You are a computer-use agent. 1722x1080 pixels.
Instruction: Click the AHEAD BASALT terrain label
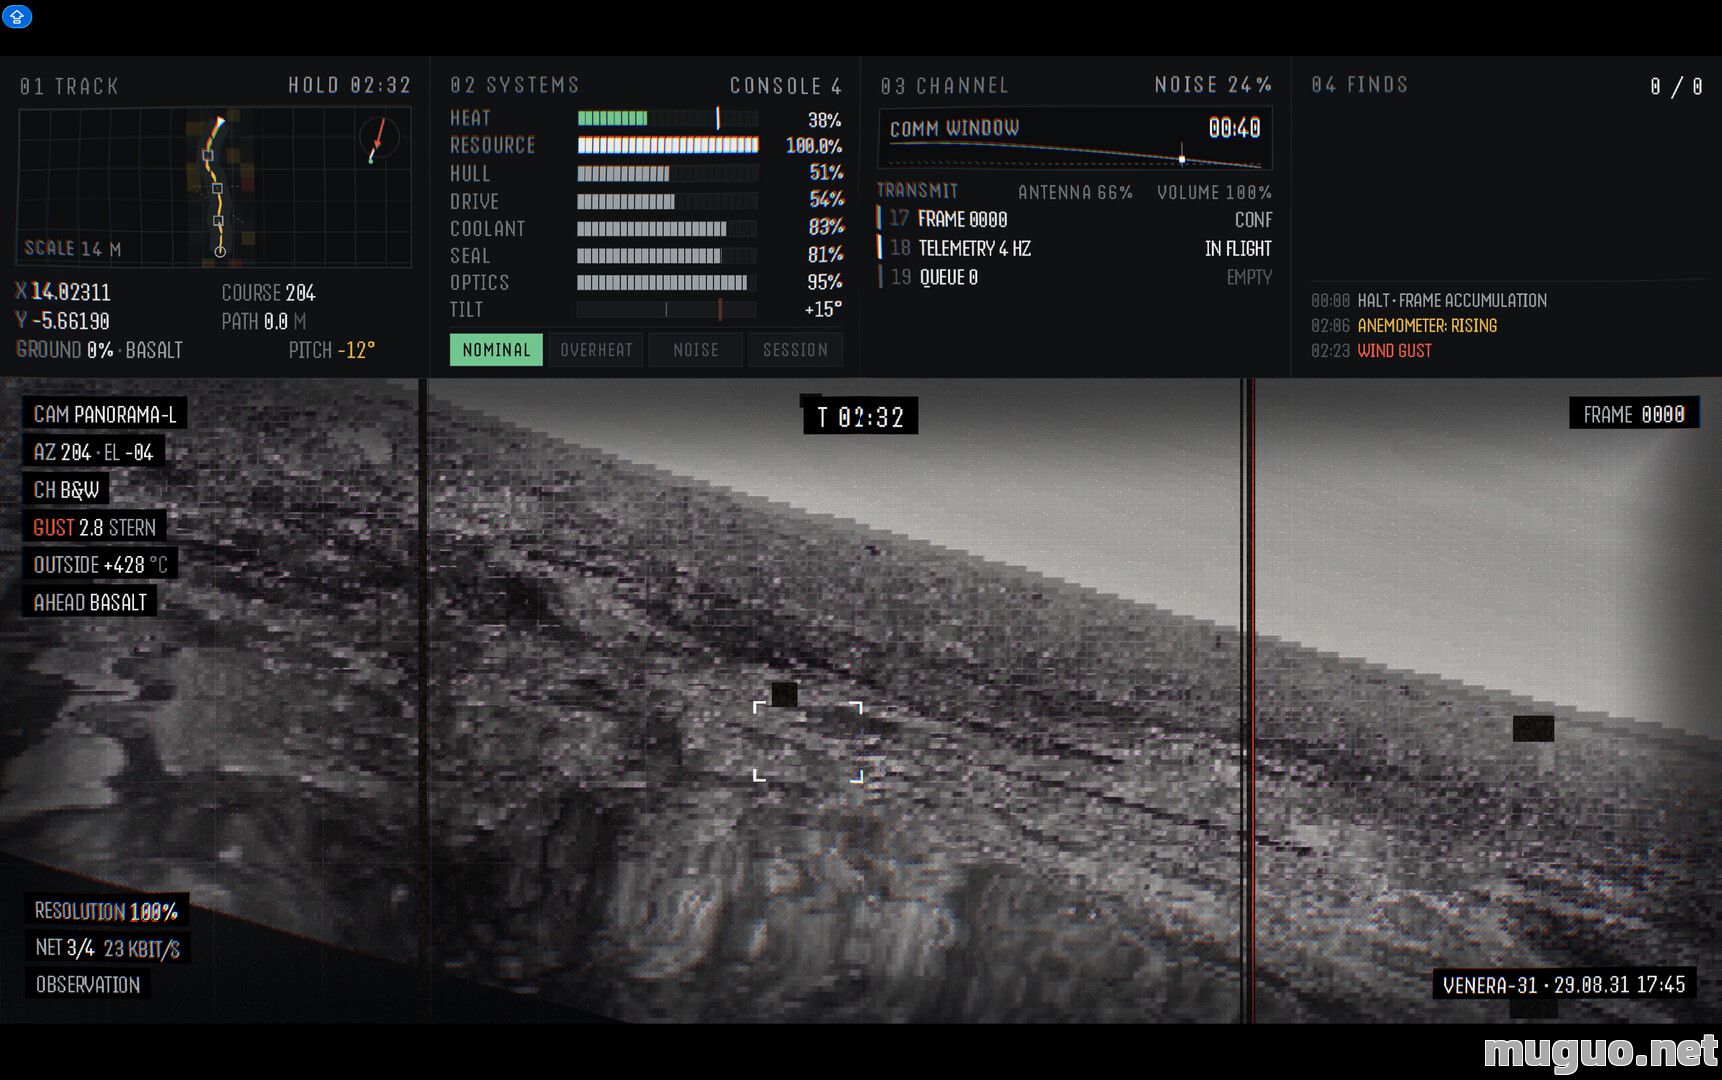pyautogui.click(x=90, y=602)
